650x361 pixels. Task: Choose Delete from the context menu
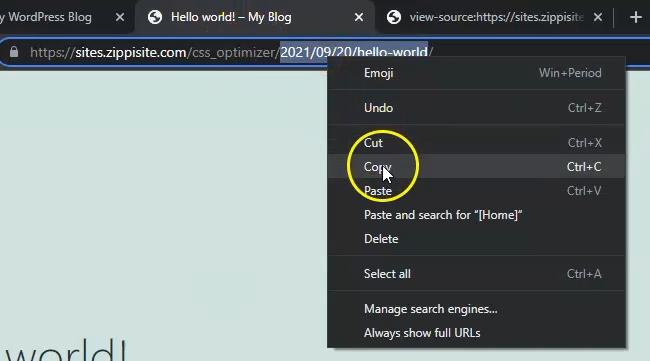(476, 239)
